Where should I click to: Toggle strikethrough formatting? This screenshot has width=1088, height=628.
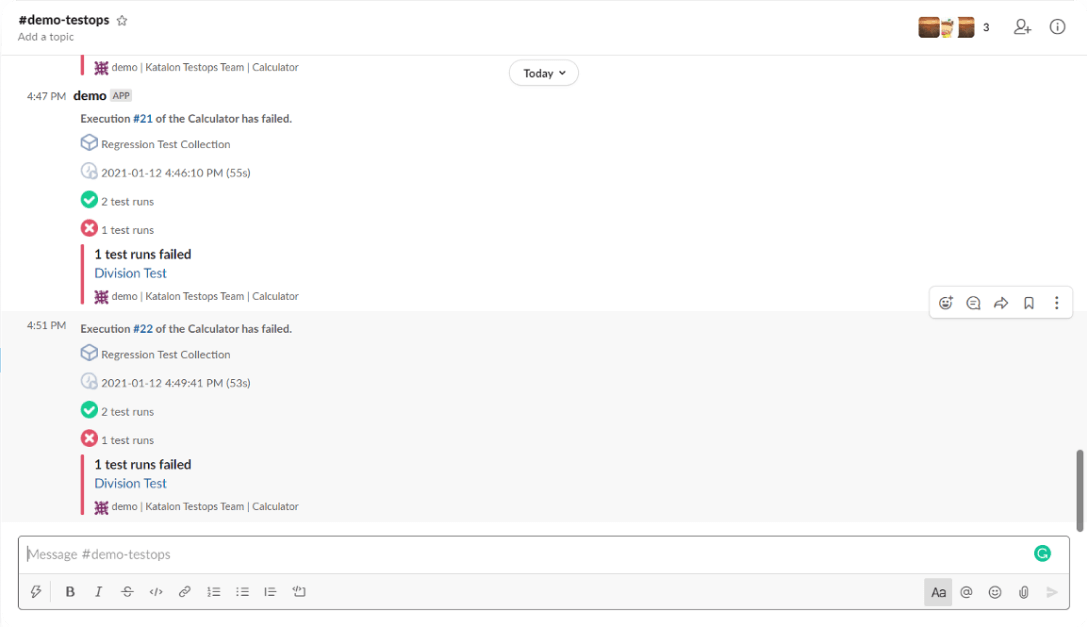(x=127, y=591)
